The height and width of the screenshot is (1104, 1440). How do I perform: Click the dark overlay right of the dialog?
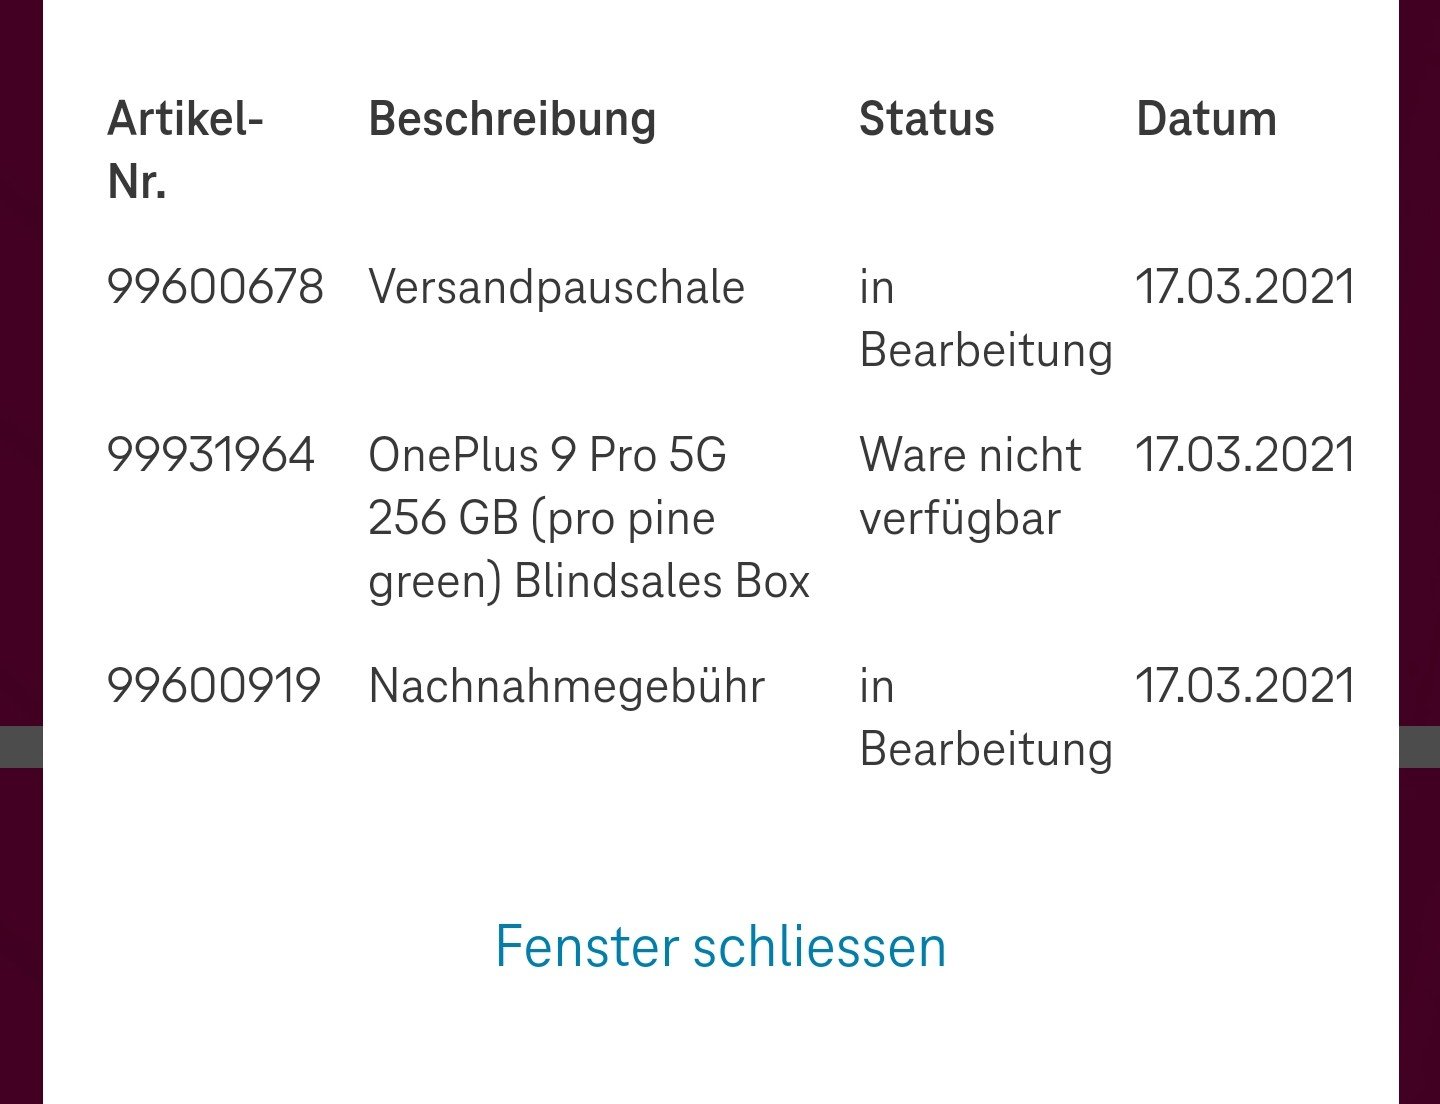(x=1419, y=400)
